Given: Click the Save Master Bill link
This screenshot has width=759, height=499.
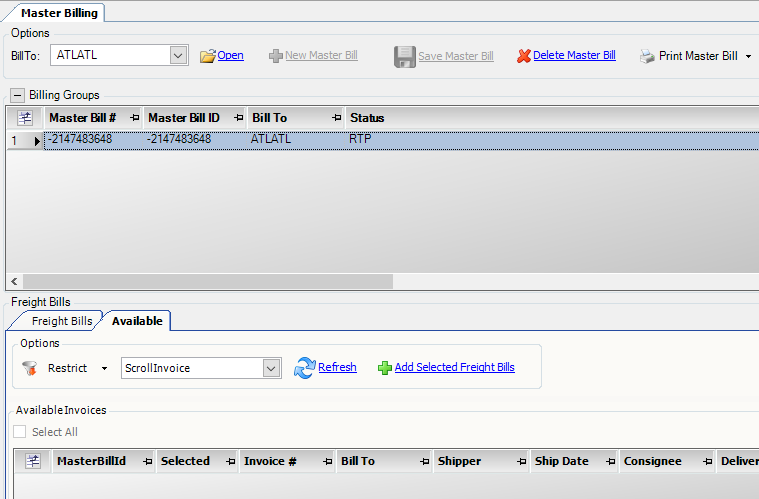Looking at the screenshot, I should tap(456, 56).
